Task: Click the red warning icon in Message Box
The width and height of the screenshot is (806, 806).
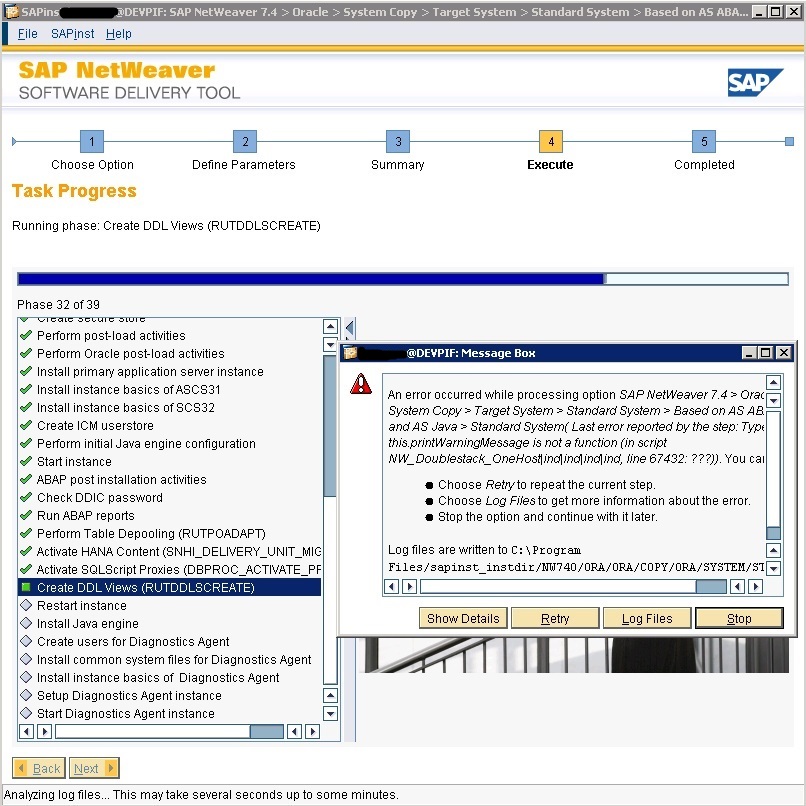Action: [361, 384]
